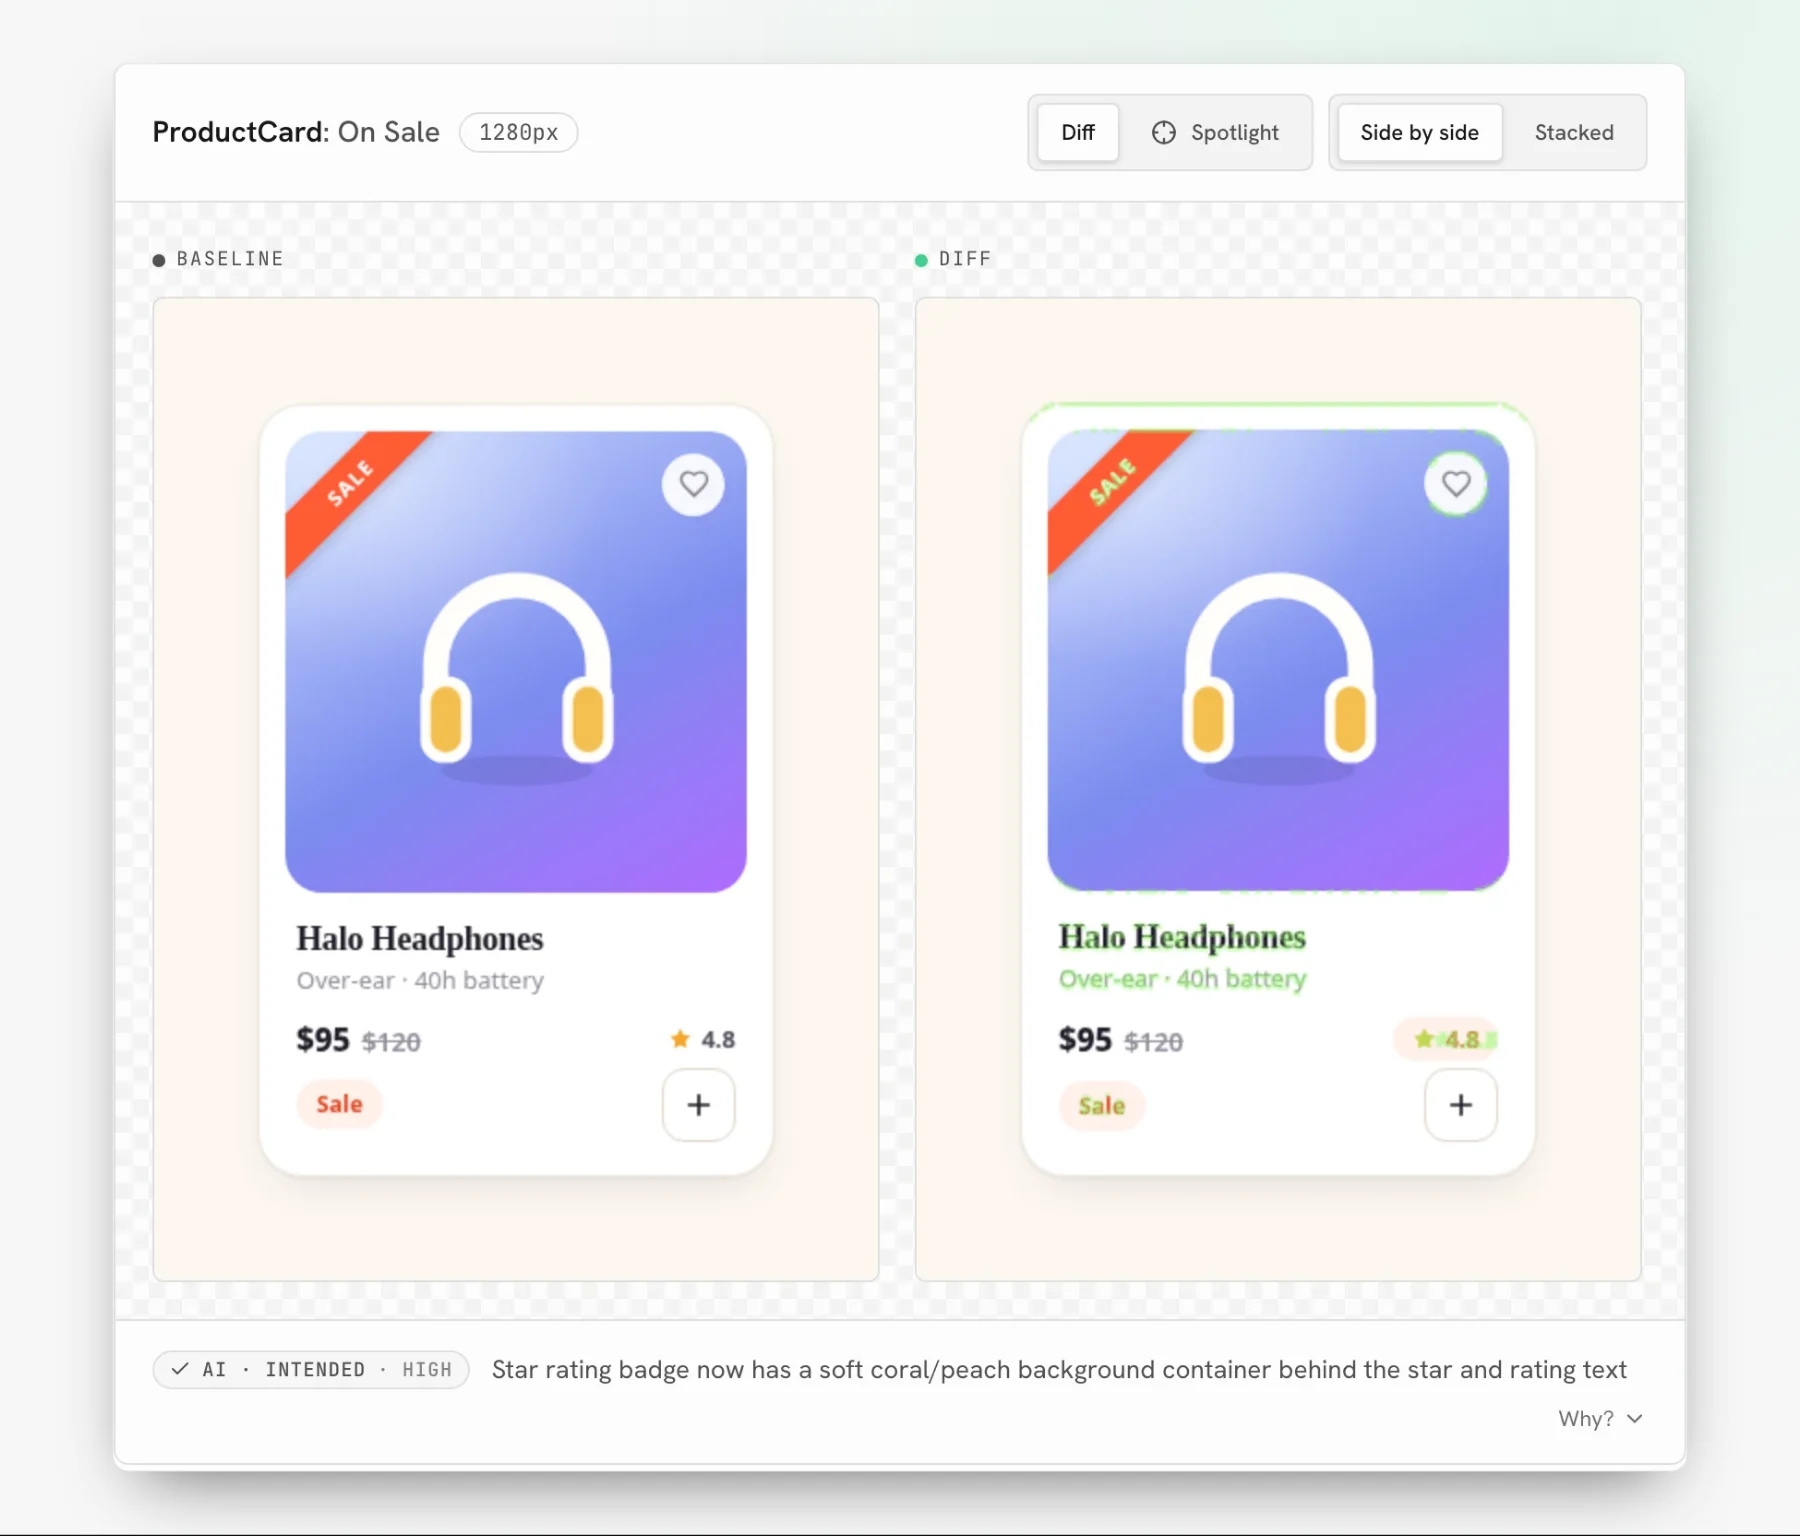
Task: Click the BASELINE label
Action: pos(230,259)
